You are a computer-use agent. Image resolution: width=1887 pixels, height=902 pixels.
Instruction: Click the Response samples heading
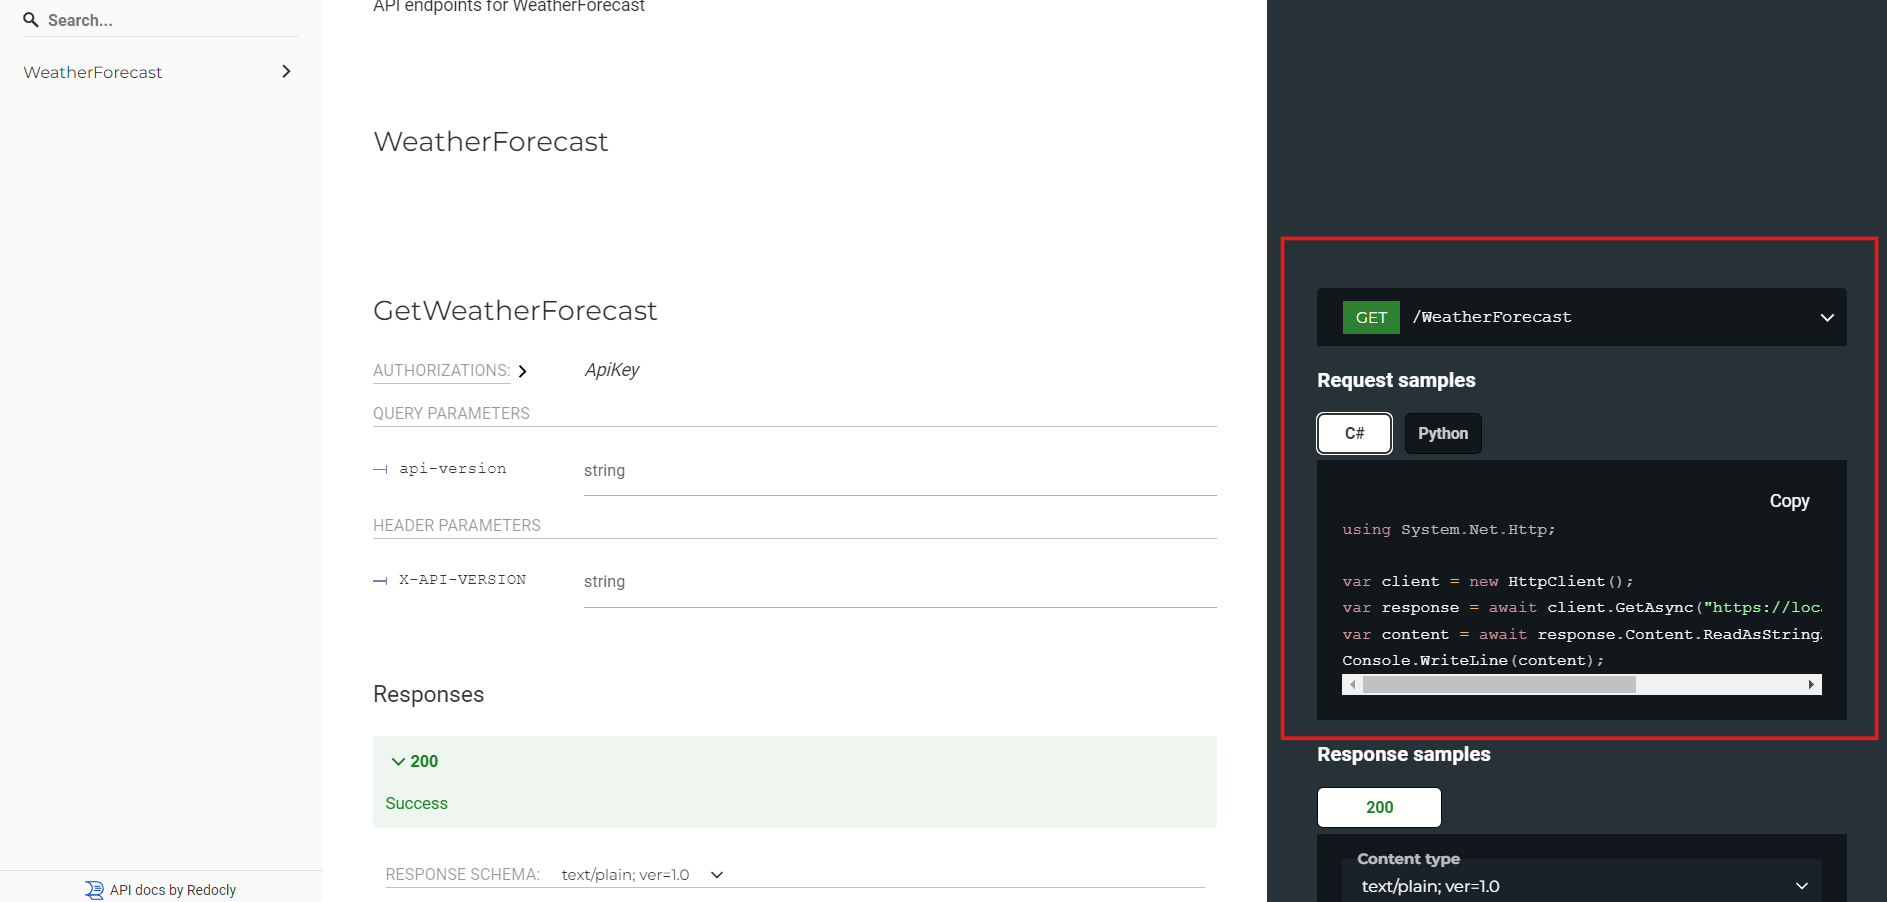click(x=1403, y=754)
